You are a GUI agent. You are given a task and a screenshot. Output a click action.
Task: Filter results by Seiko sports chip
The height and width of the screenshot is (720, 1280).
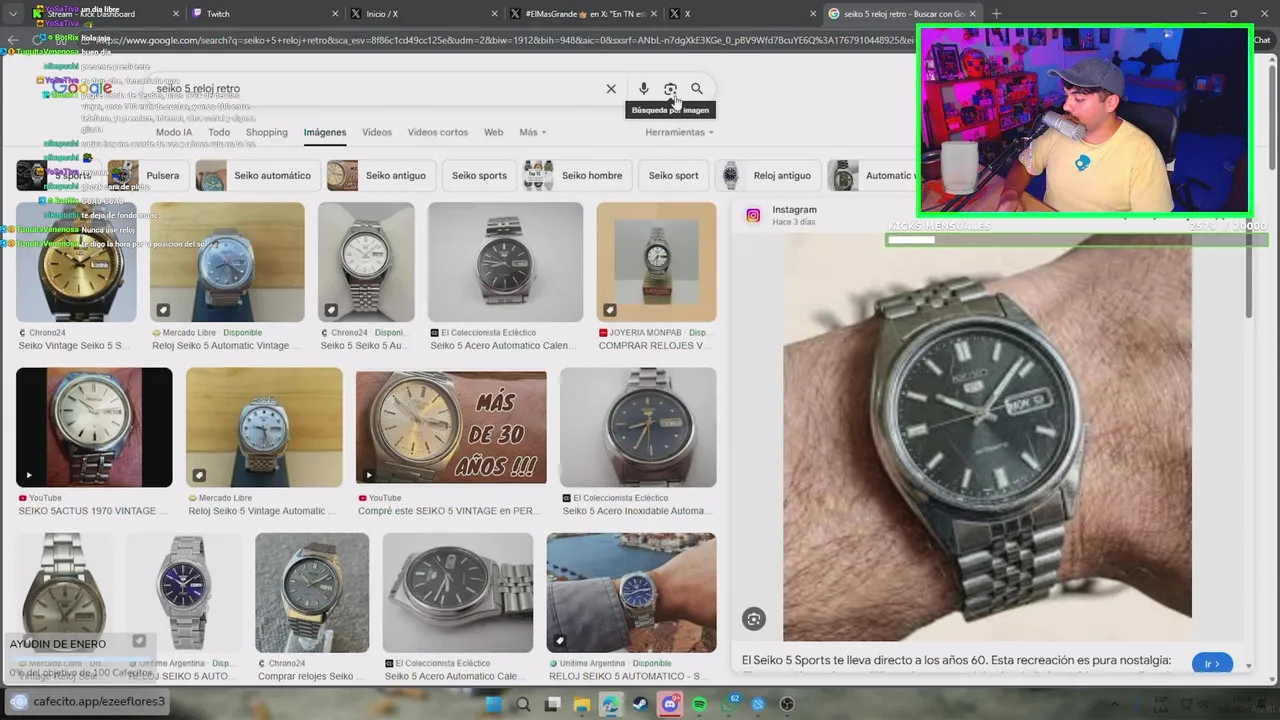tap(479, 175)
